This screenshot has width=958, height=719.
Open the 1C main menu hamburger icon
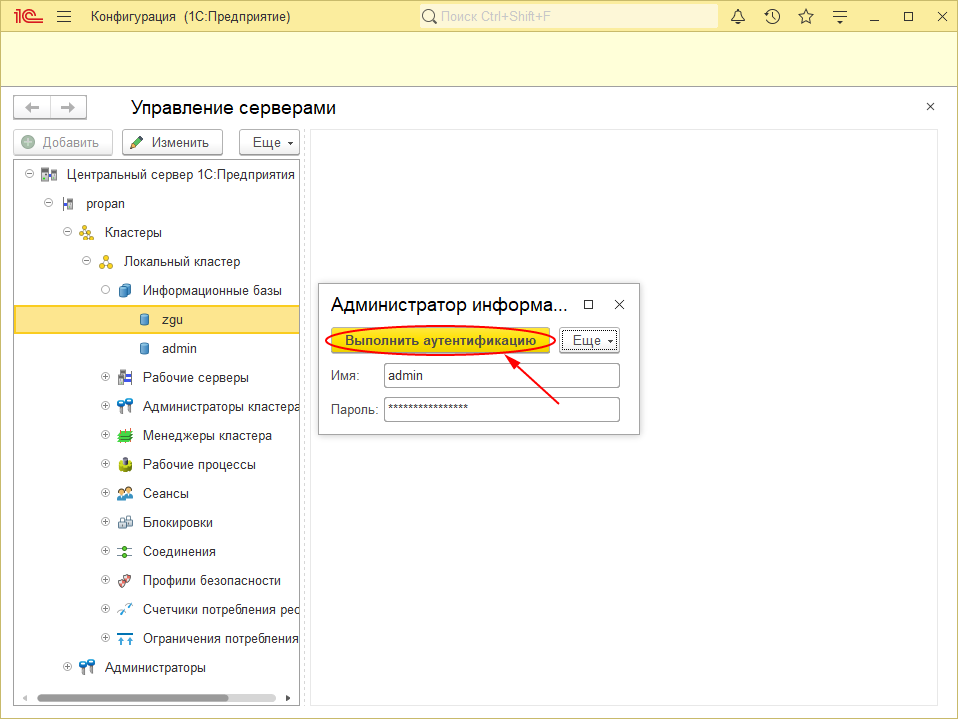[x=64, y=16]
